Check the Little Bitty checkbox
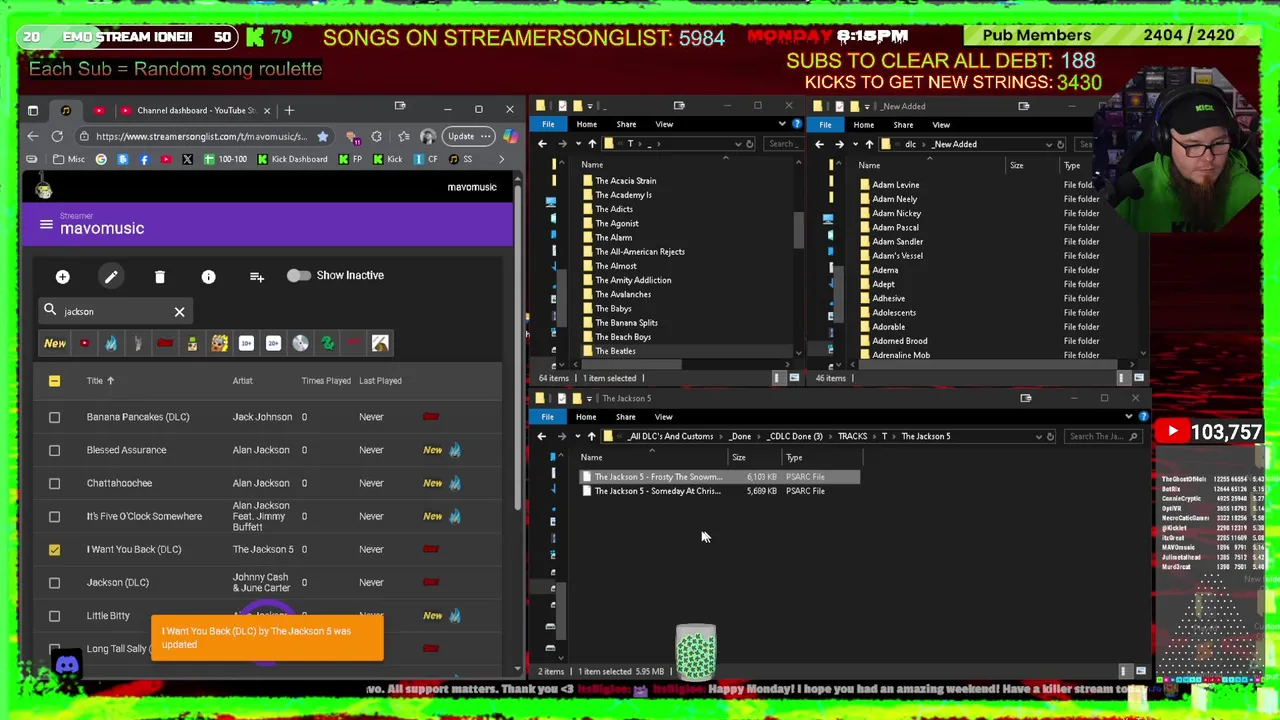The height and width of the screenshot is (720, 1280). click(x=54, y=616)
